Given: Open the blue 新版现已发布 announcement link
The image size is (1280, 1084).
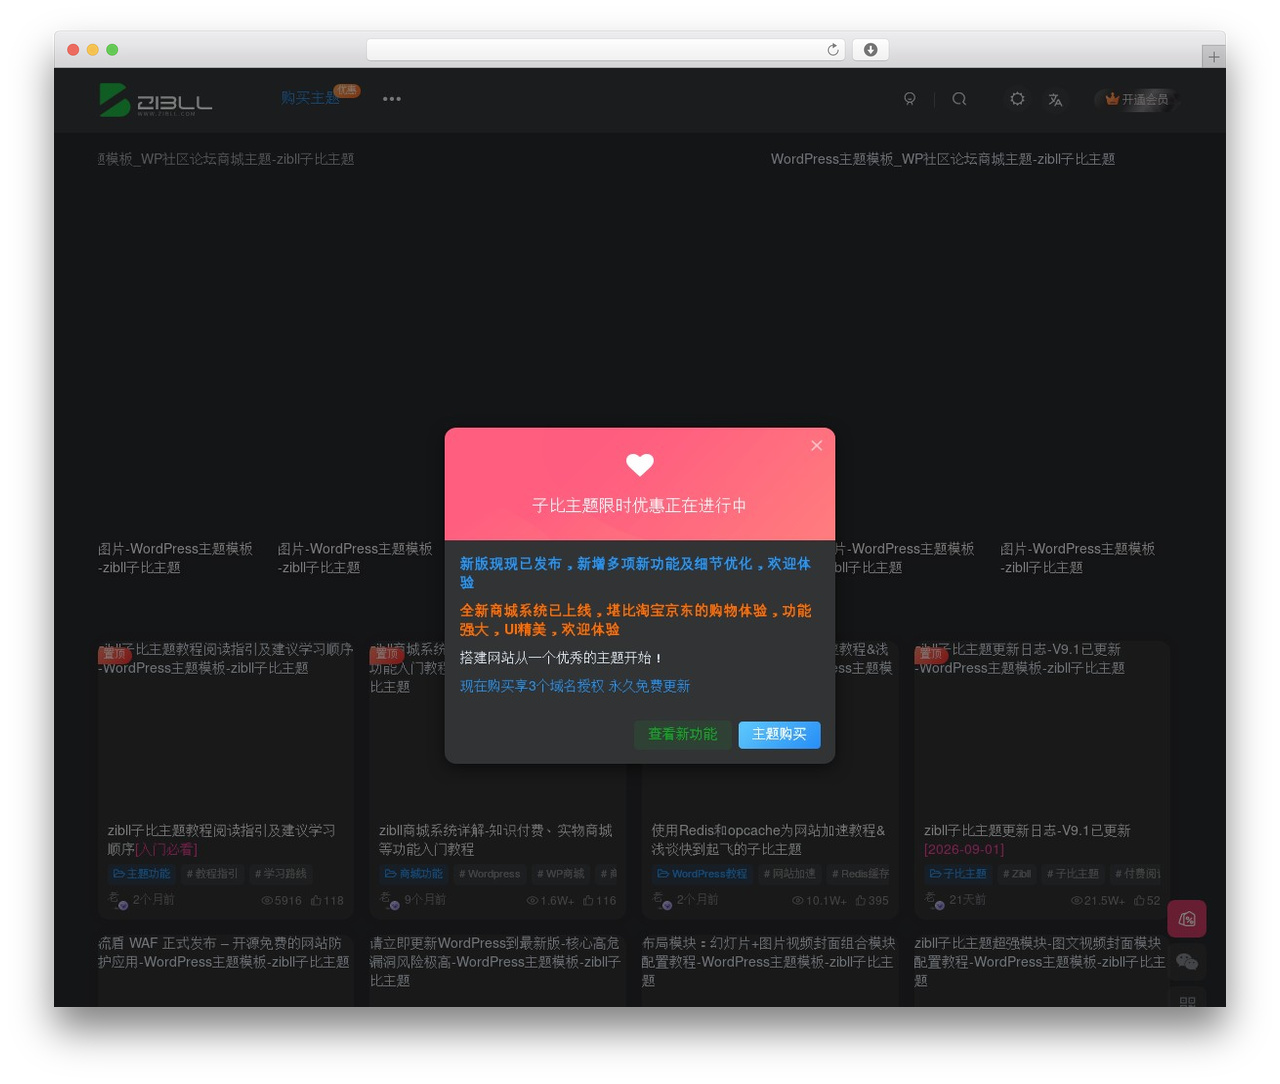Looking at the screenshot, I should [636, 573].
